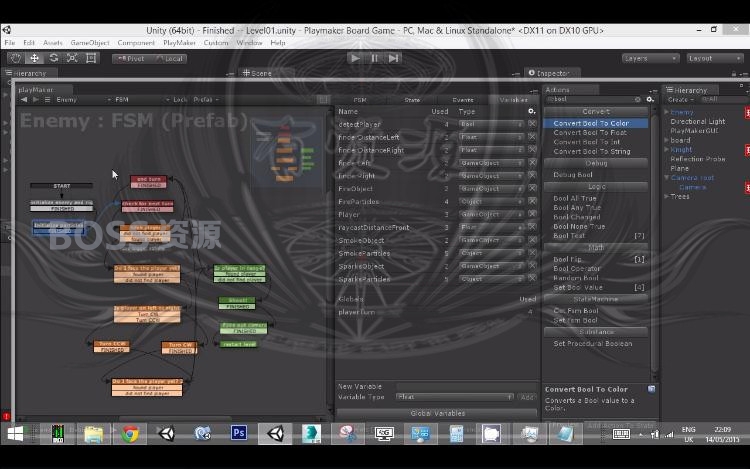Open the Component menu

[136, 43]
